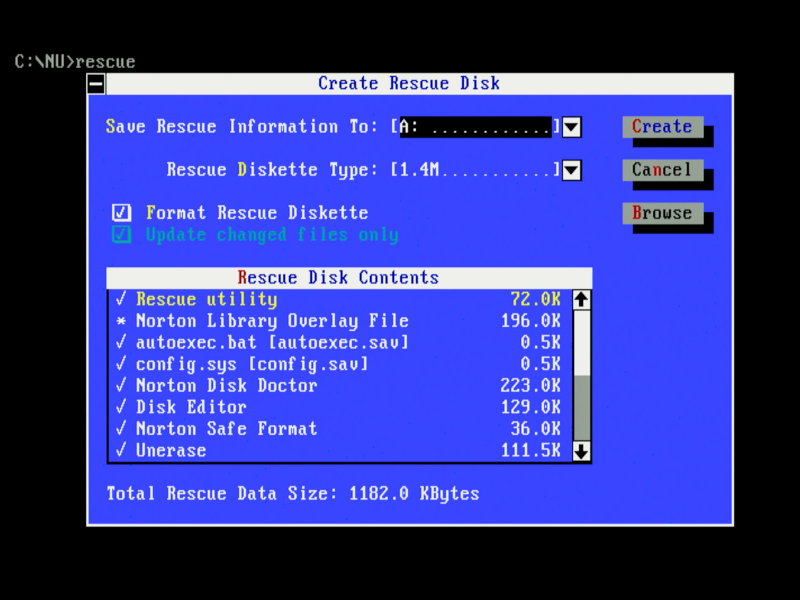
Task: Click the 111.5K size value
Action: click(531, 451)
